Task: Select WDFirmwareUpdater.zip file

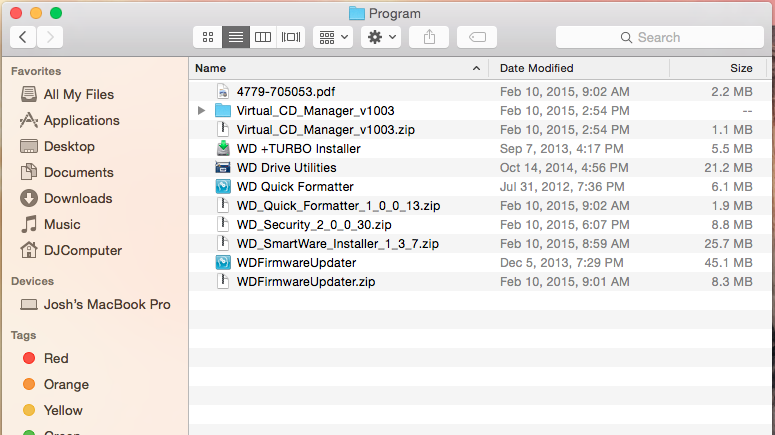Action: tap(306, 282)
